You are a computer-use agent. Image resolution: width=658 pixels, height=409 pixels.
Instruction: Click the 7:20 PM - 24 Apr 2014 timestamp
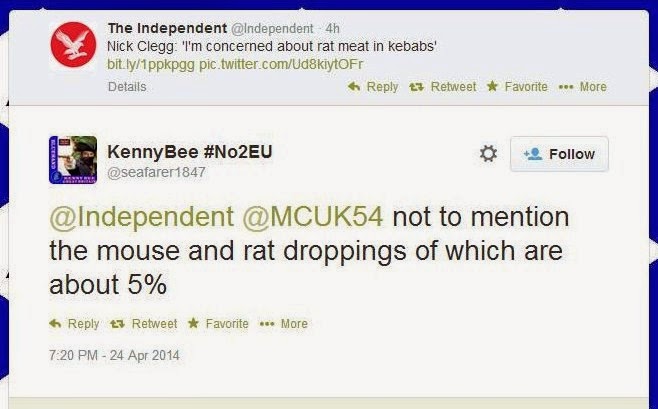click(114, 355)
